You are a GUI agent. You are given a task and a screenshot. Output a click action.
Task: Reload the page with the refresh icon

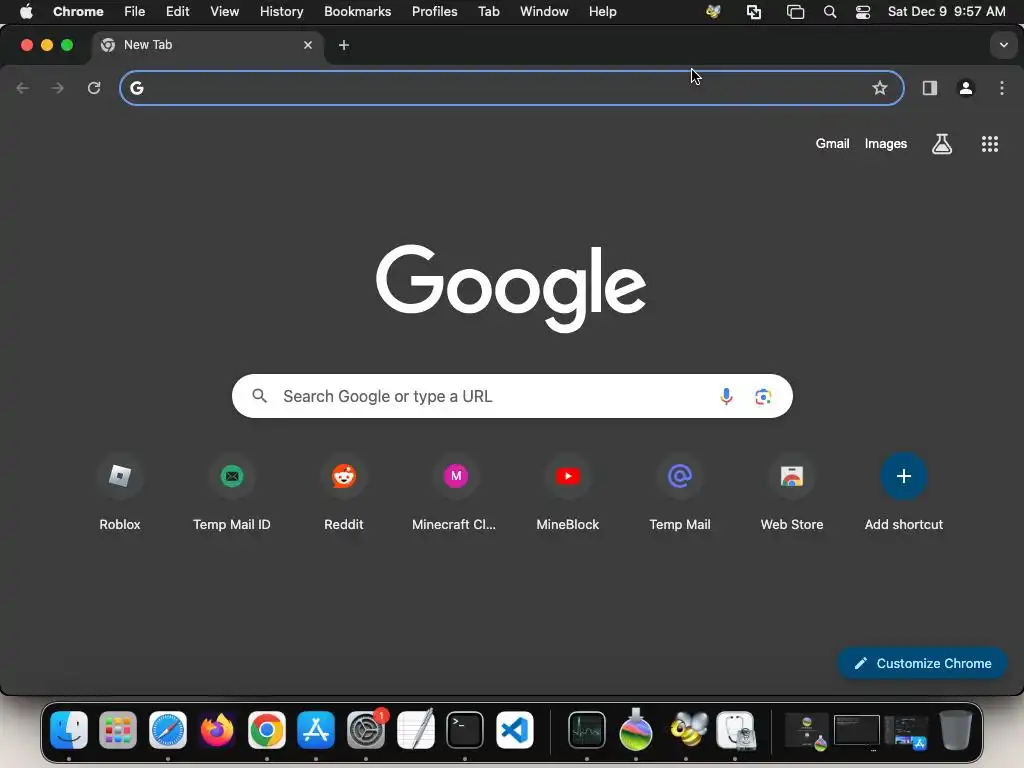coord(94,88)
